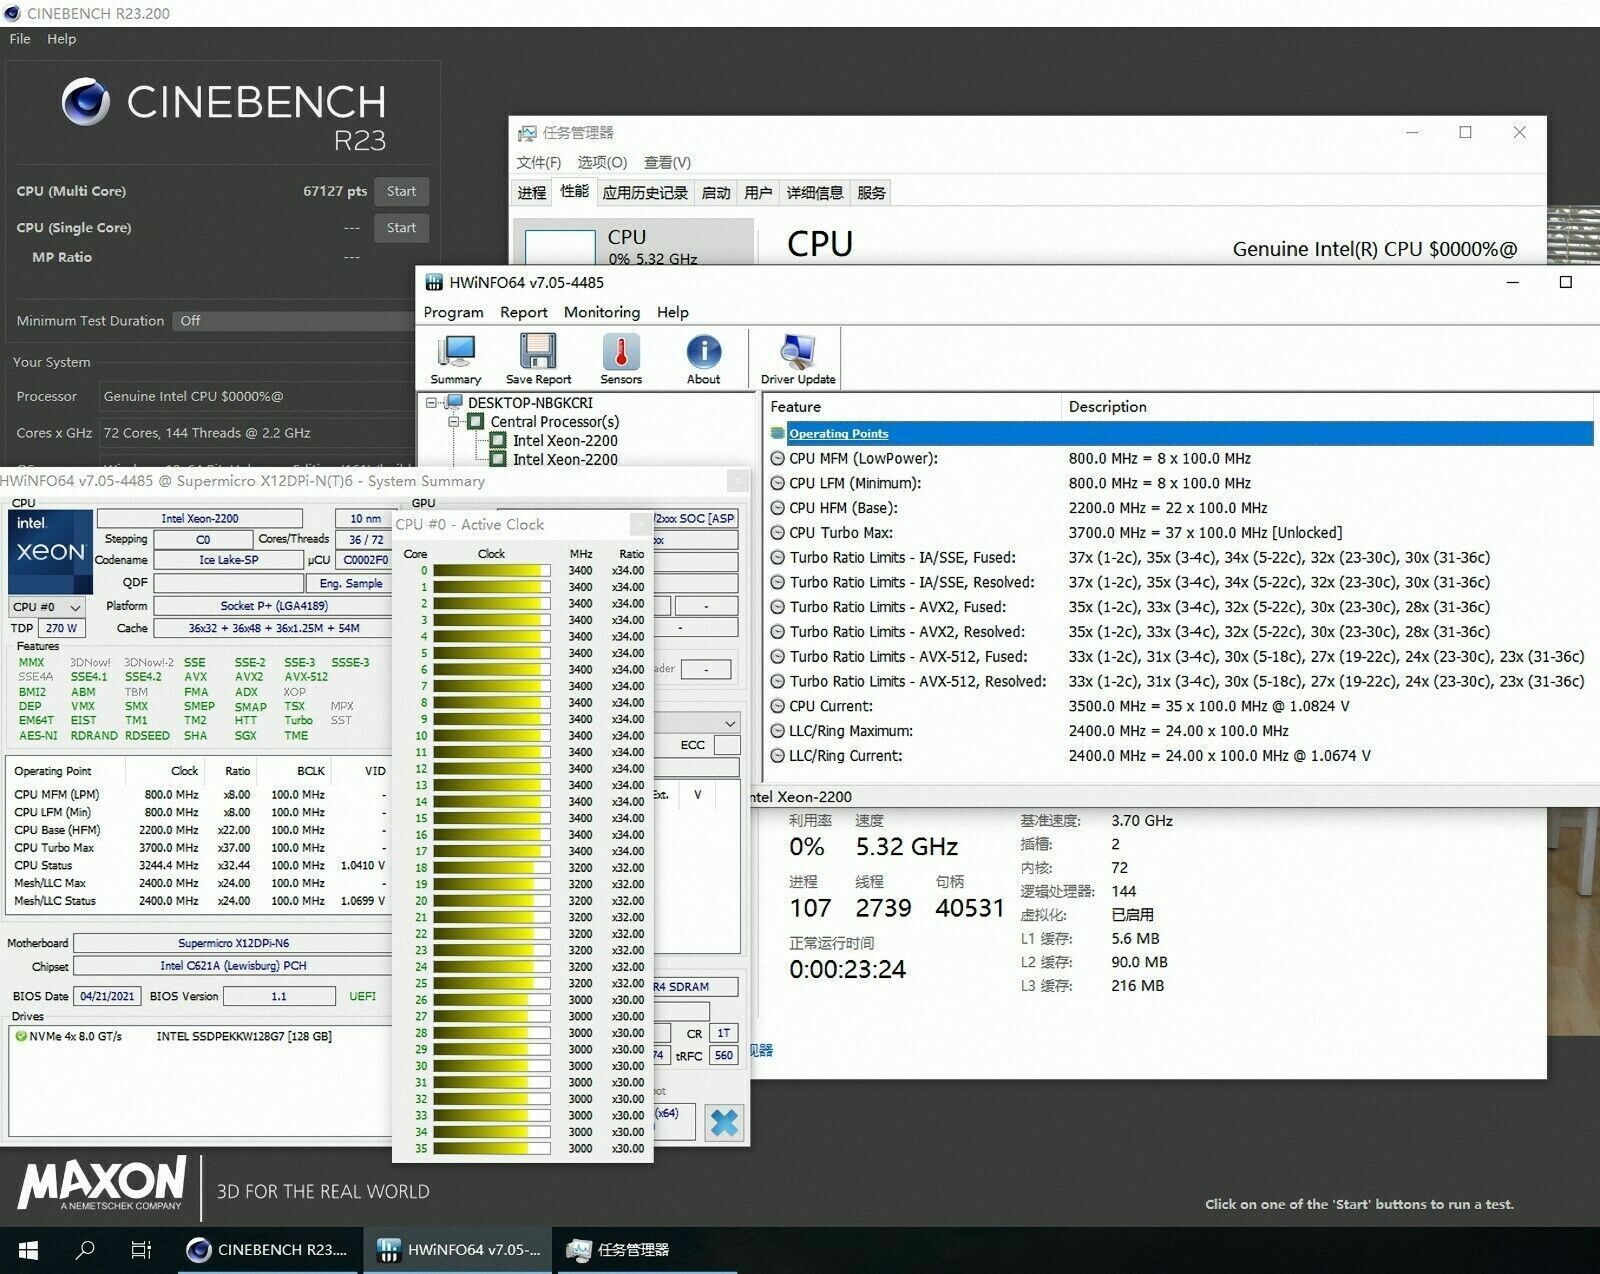Select the first Intel Xeon-2200 tree item

(x=565, y=441)
